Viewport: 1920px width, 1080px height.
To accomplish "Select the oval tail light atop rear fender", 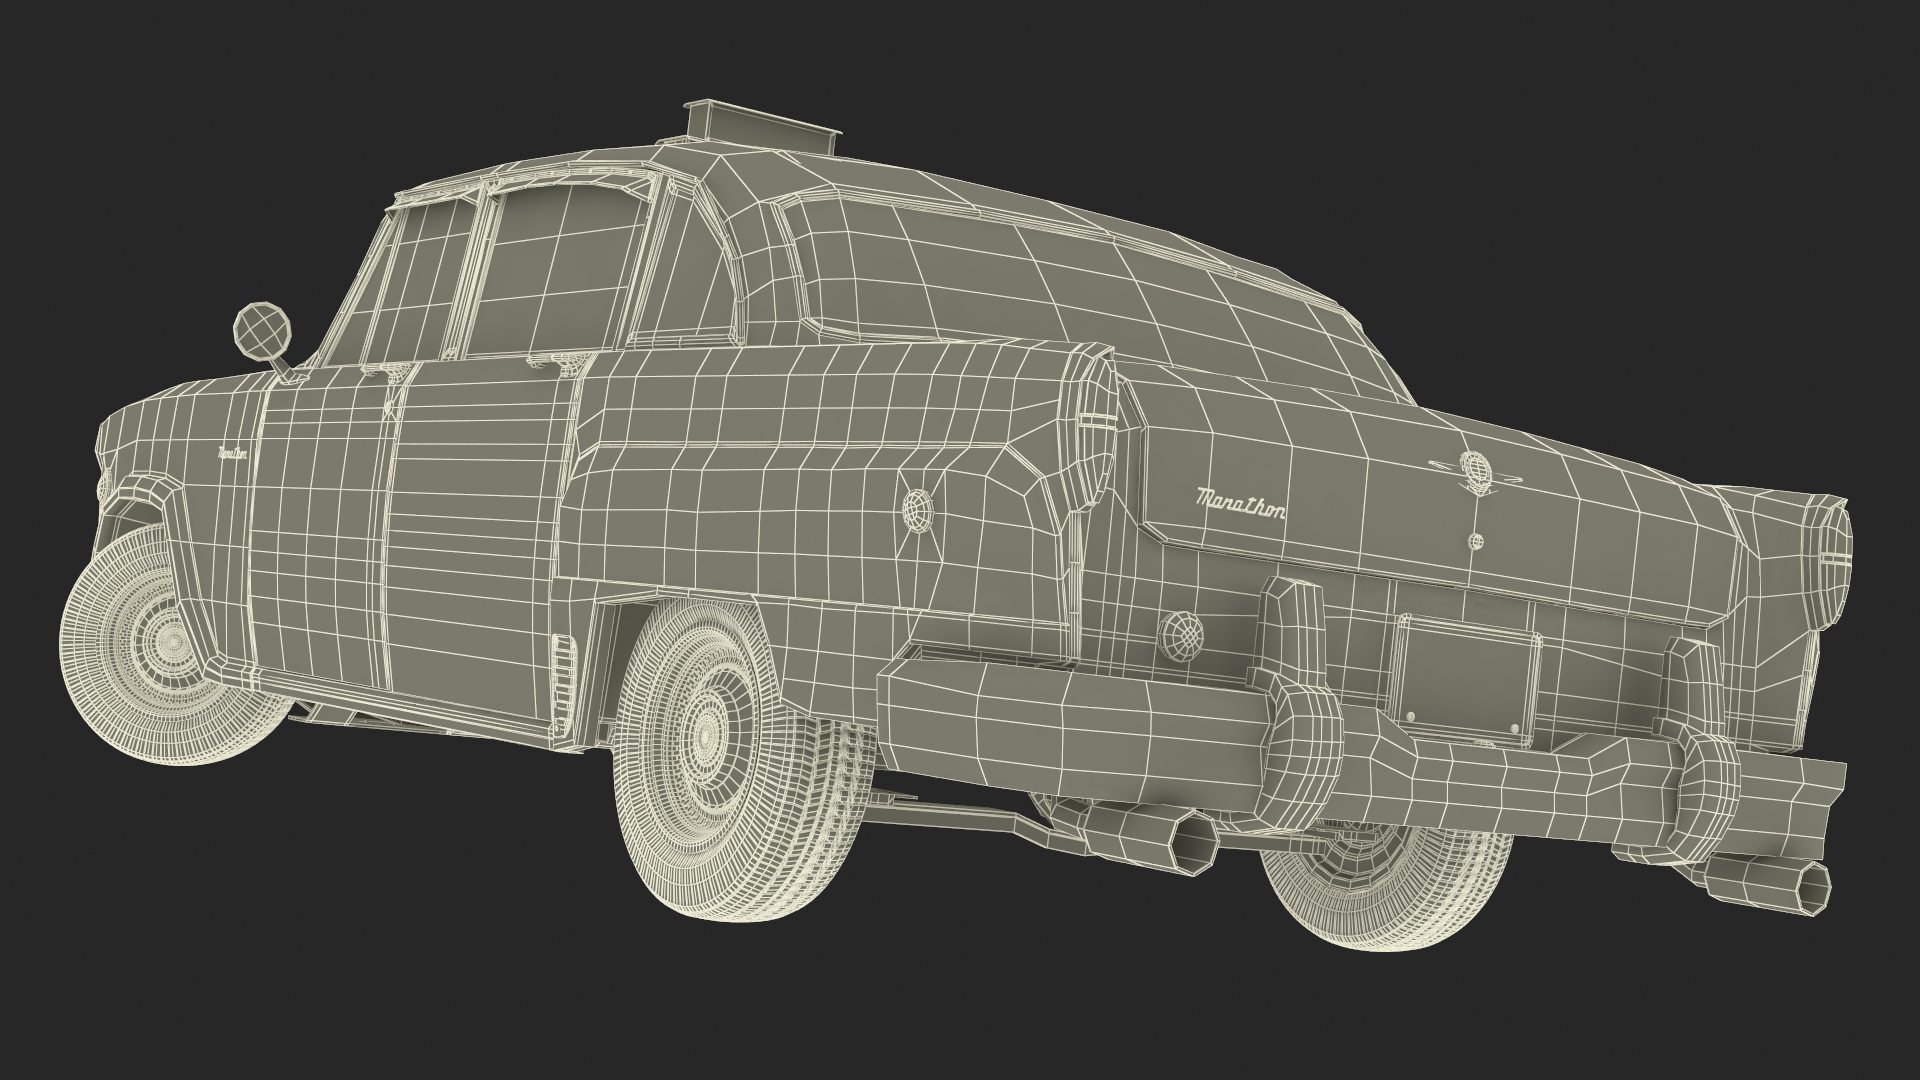I will pyautogui.click(x=1093, y=429).
